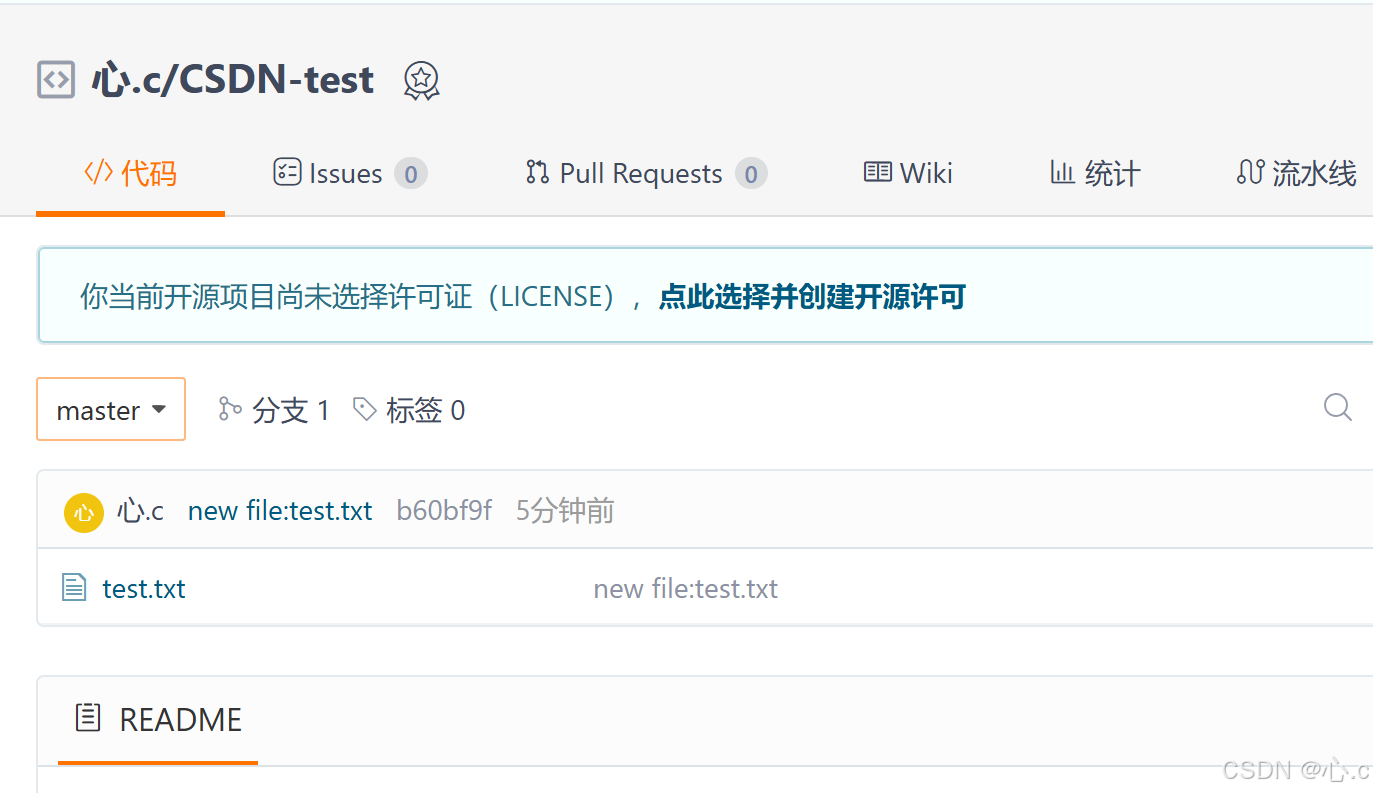Click the 心.c/CSDN-test repository title
This screenshot has height=793, width=1373.
(x=233, y=79)
